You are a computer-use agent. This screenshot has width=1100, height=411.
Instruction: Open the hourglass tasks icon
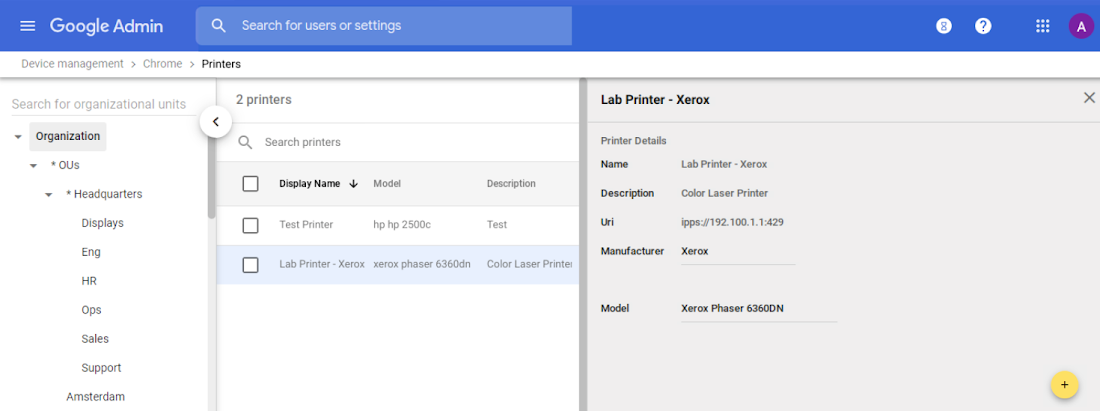(x=944, y=26)
